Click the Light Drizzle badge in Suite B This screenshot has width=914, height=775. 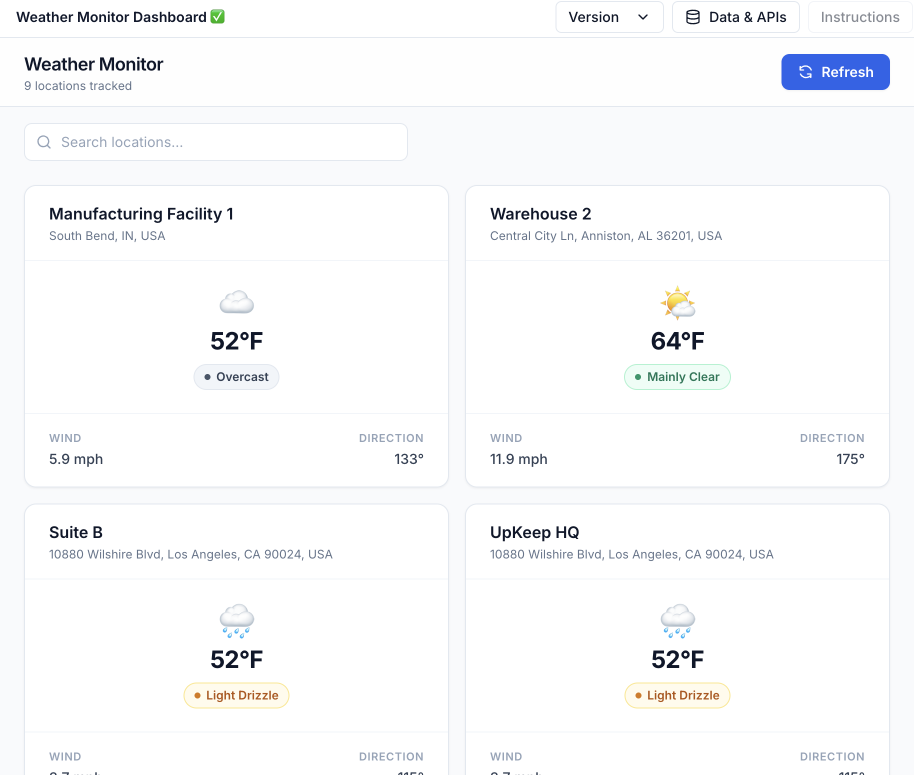click(x=237, y=695)
